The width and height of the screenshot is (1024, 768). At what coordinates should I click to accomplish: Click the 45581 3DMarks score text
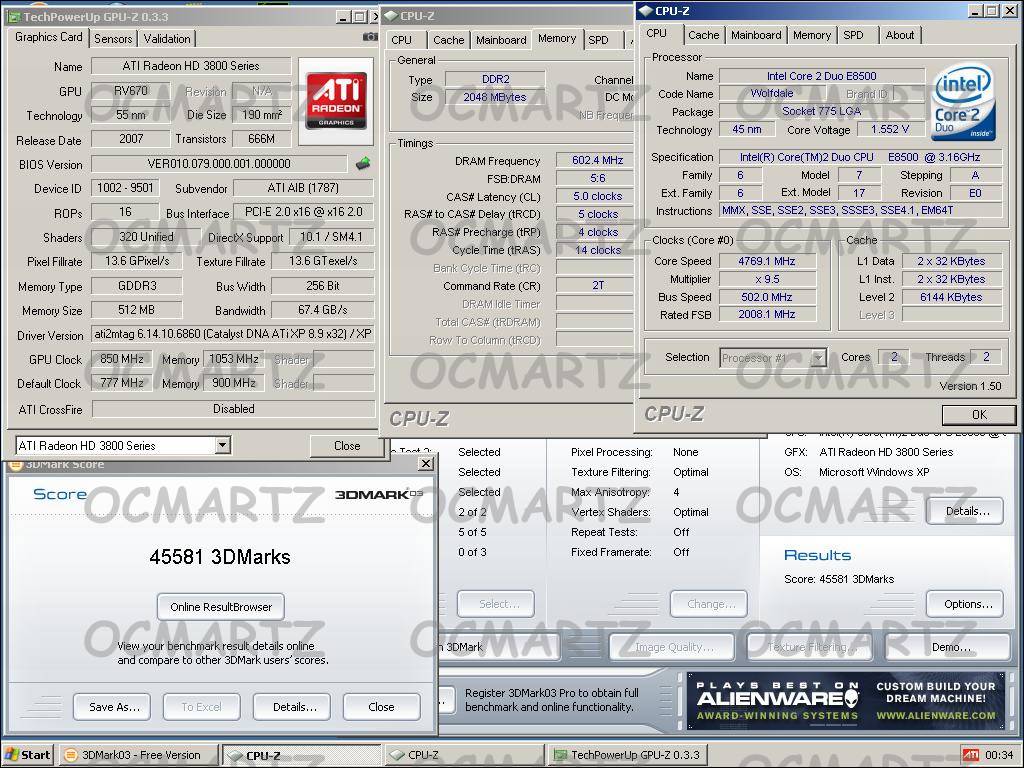[x=220, y=557]
